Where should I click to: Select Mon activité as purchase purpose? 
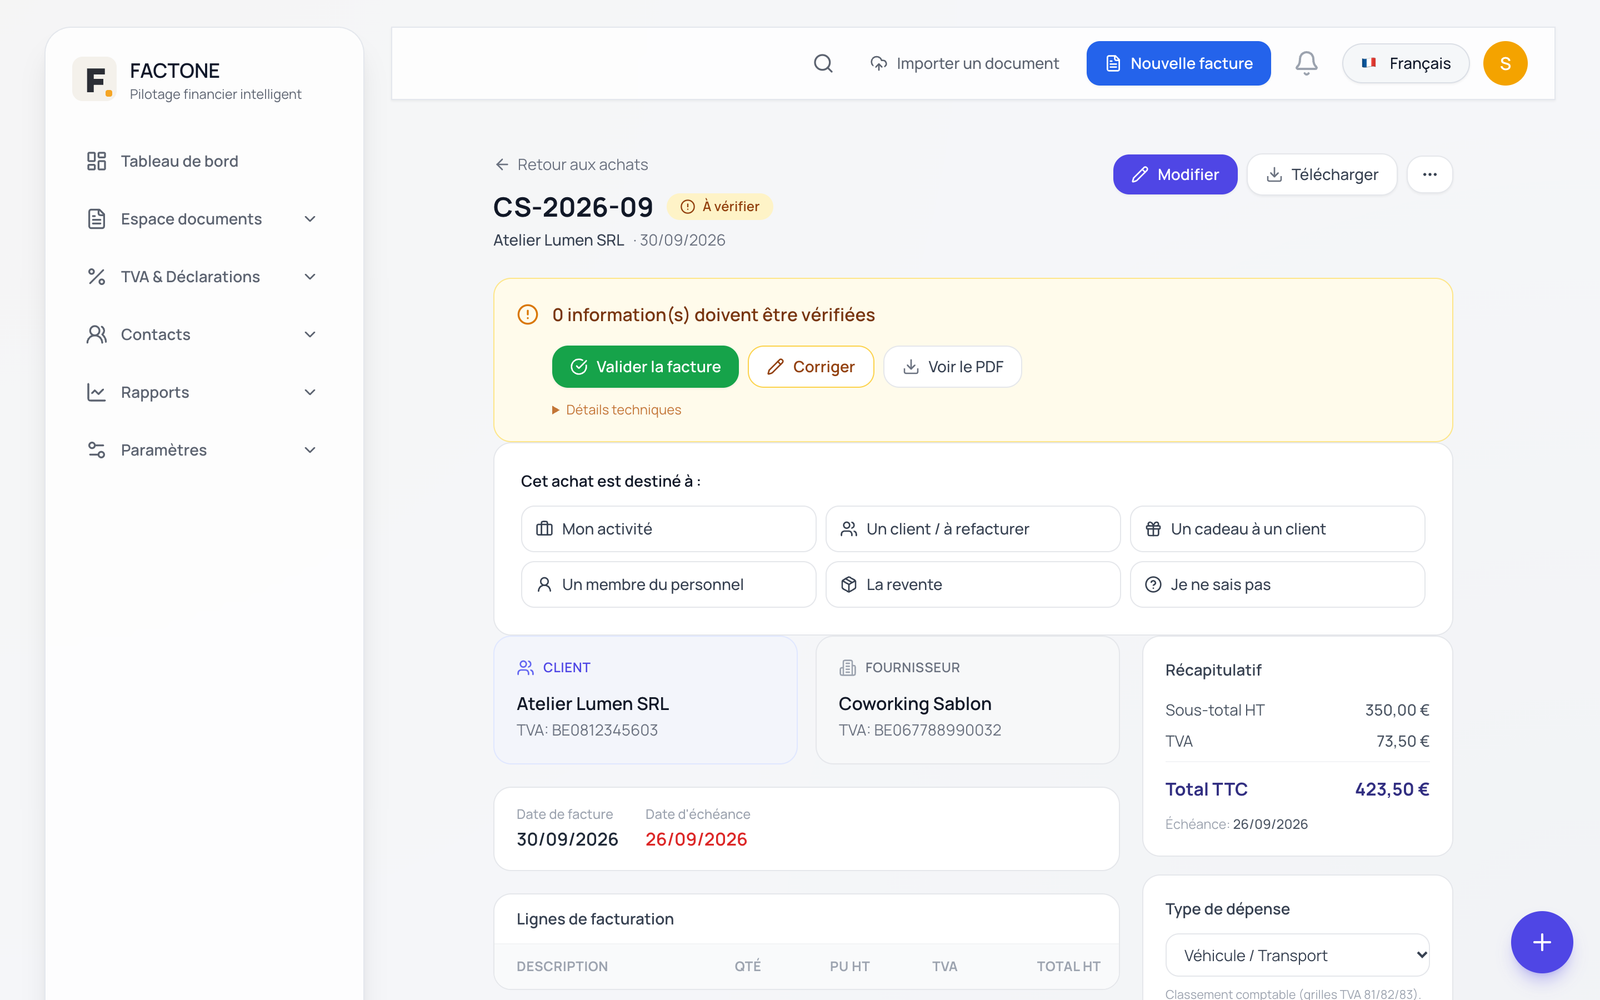668,529
